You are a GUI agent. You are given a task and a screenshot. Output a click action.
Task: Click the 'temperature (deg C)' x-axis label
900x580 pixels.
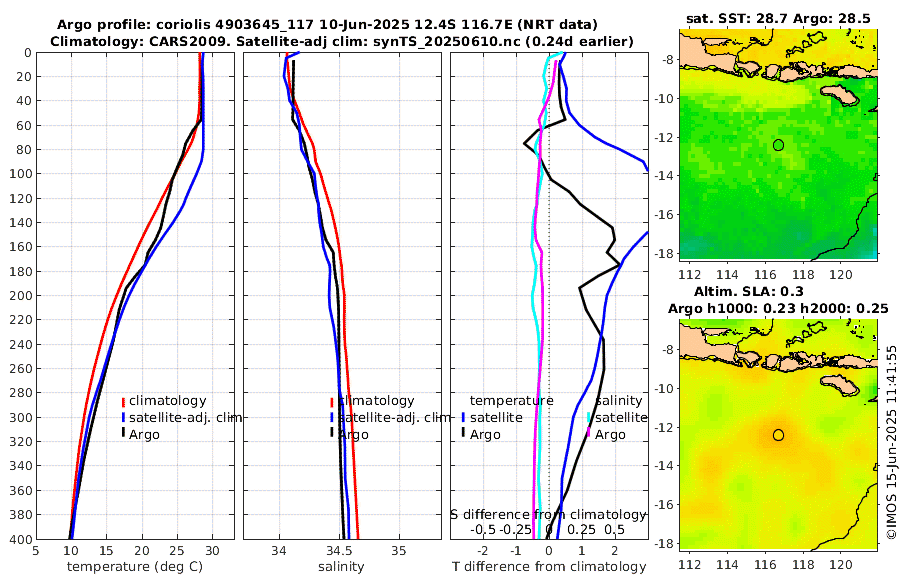point(134,567)
